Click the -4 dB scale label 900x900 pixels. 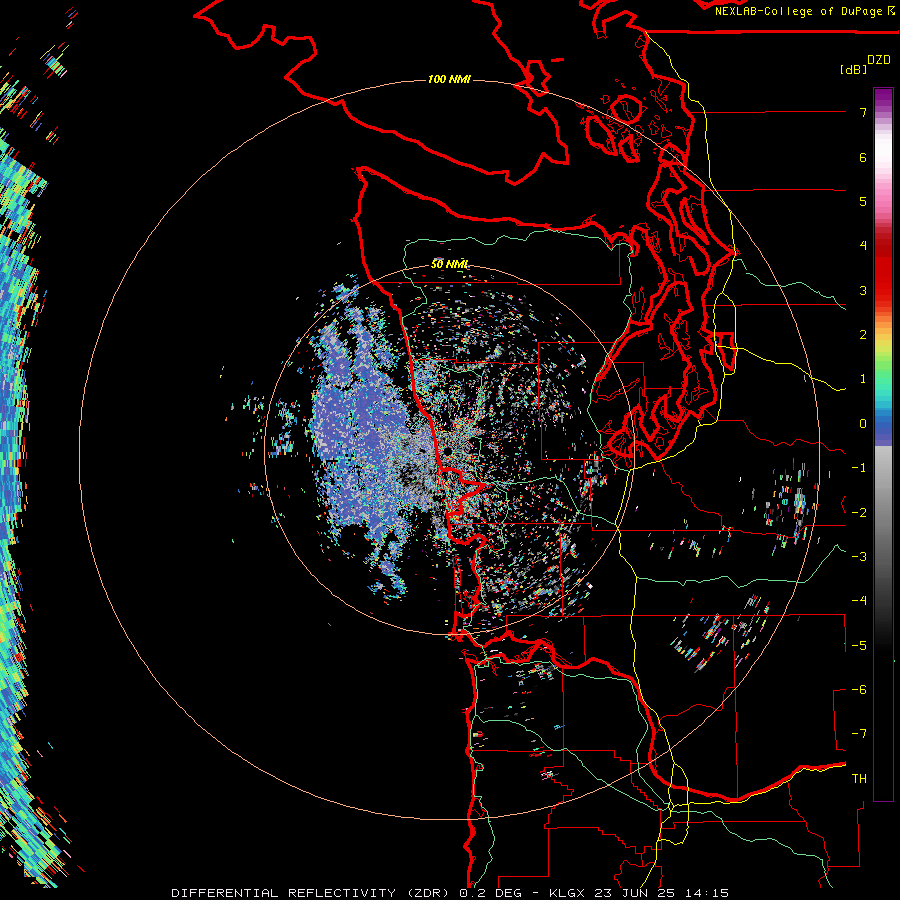click(x=859, y=600)
